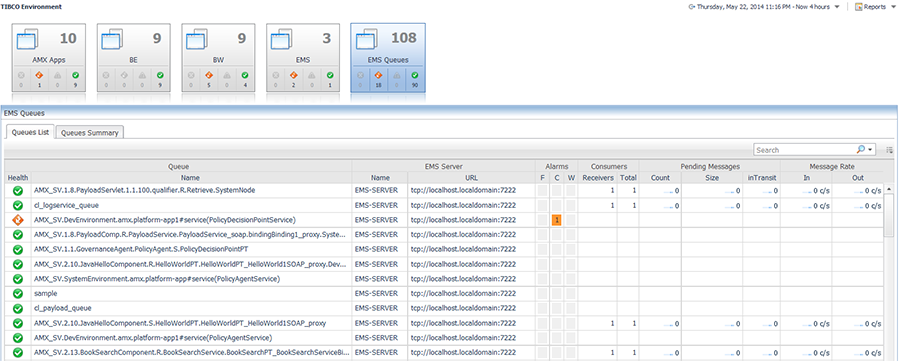
Task: Click the search magnifier icon
Action: click(x=860, y=149)
